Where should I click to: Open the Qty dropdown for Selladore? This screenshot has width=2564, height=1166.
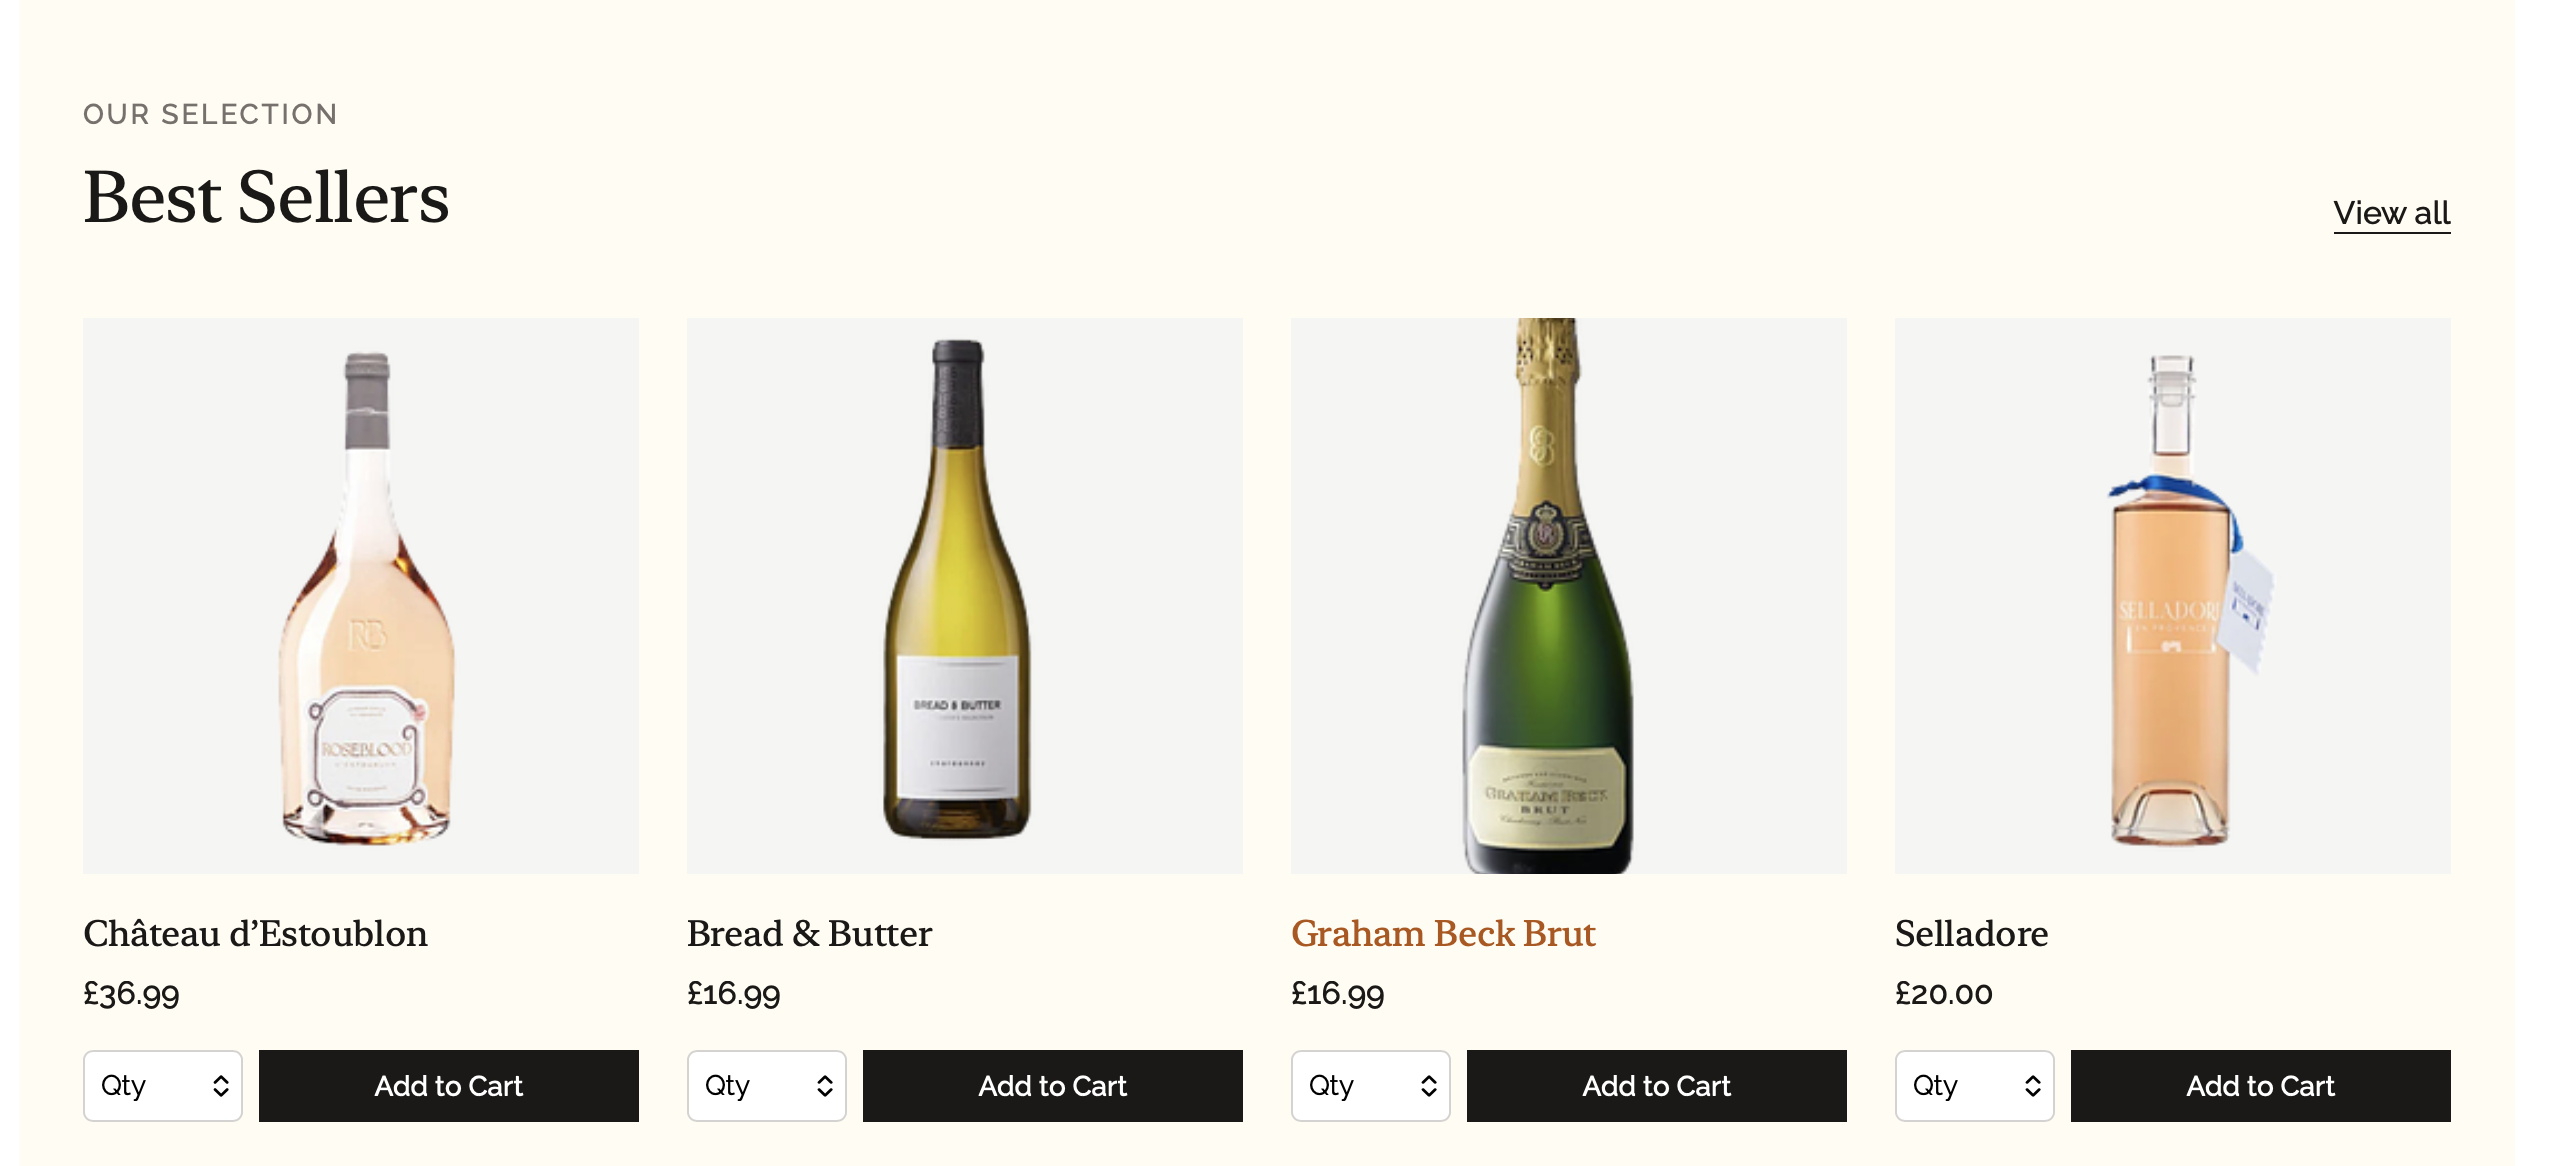tap(1974, 1085)
